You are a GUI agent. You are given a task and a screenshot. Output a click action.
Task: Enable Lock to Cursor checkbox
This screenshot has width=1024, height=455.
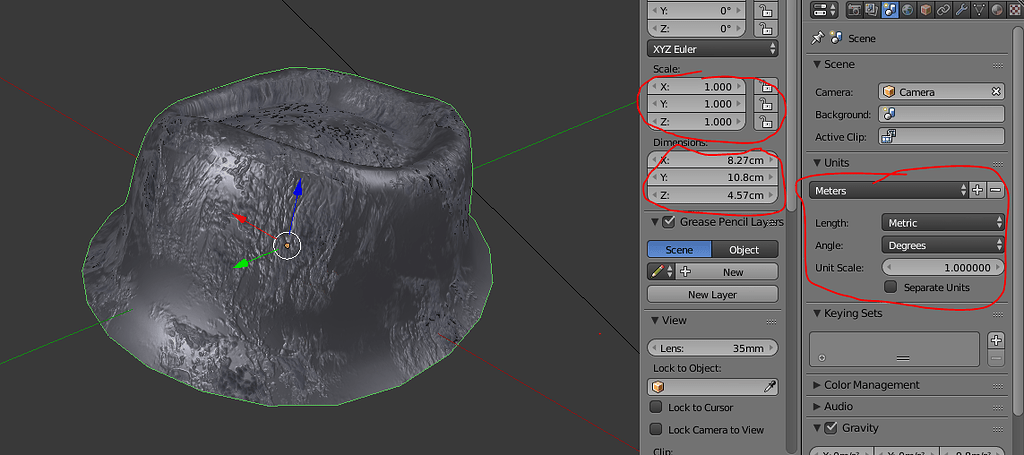tap(656, 407)
